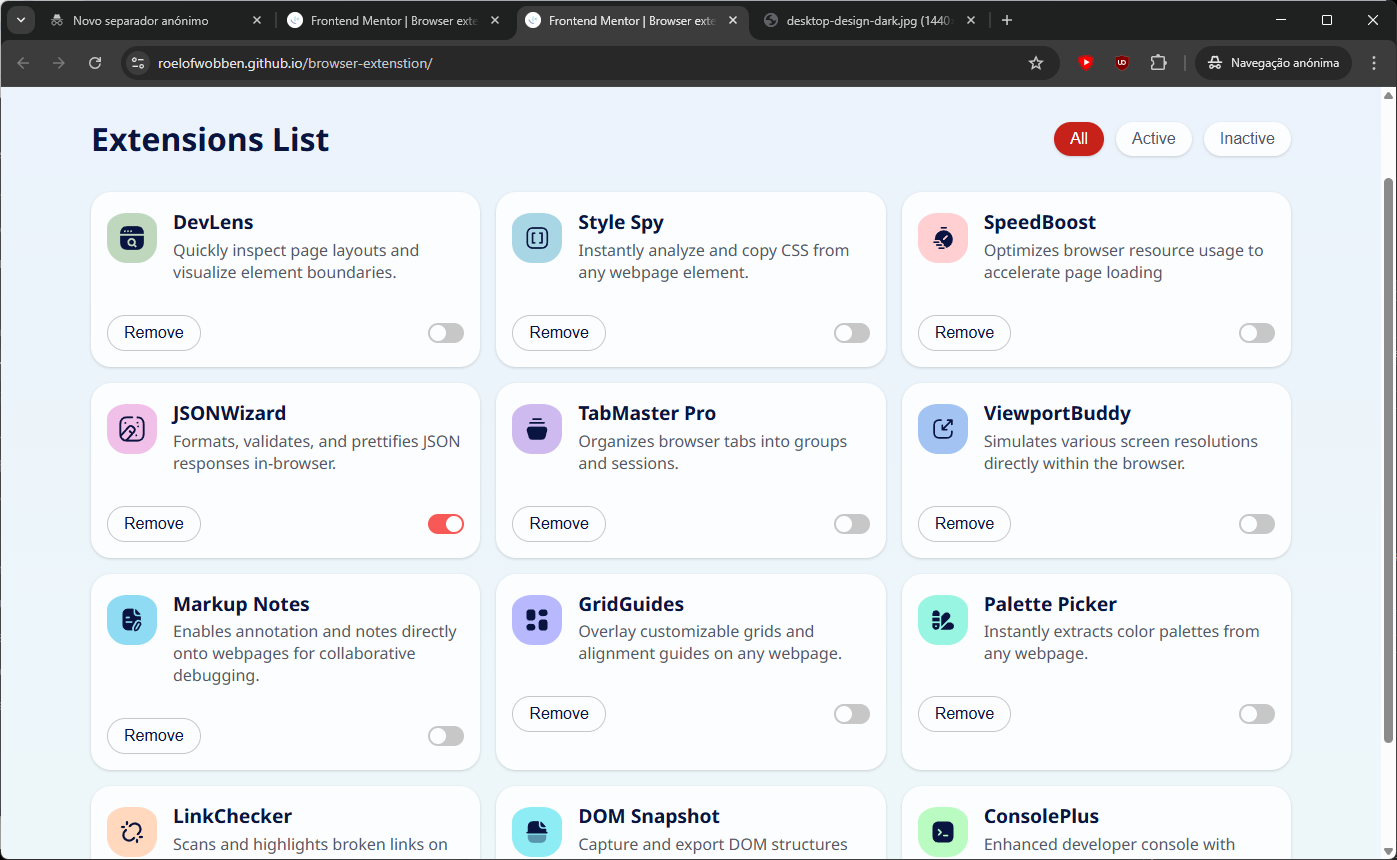Click the SpeedBoost title text
The height and width of the screenshot is (860, 1397).
[1040, 223]
